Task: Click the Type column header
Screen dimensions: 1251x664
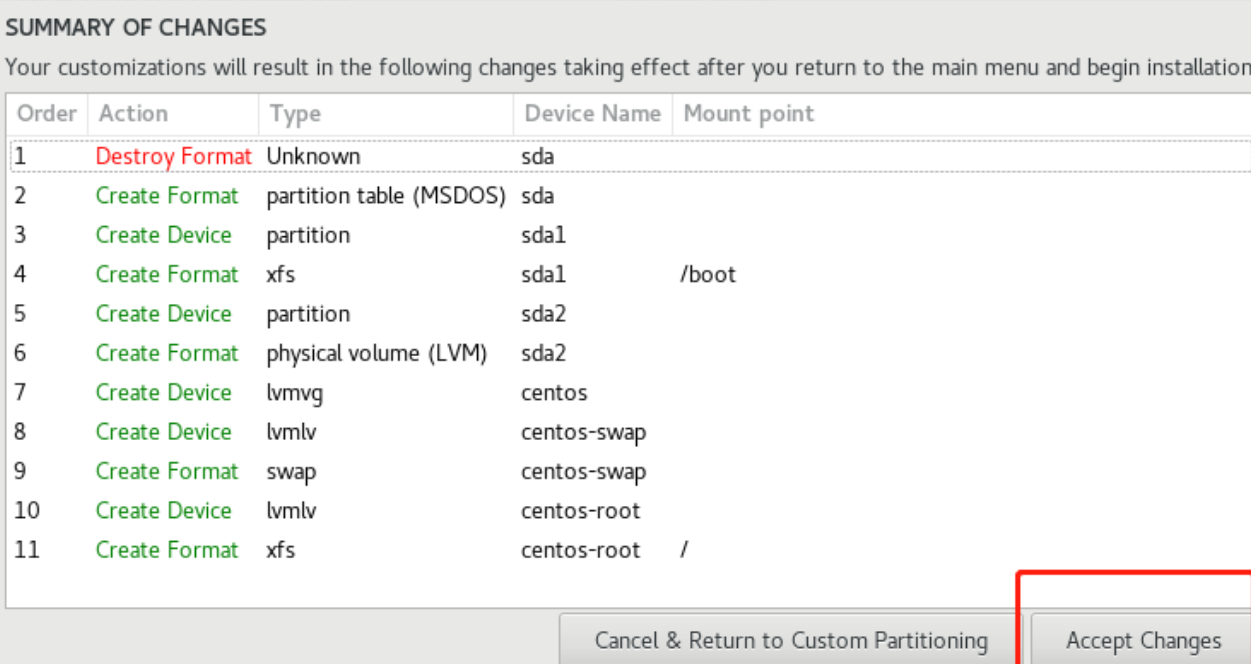Action: 294,114
